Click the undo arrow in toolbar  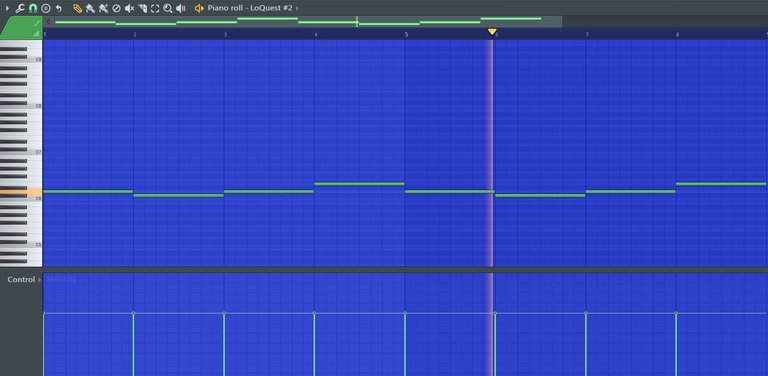tap(59, 8)
